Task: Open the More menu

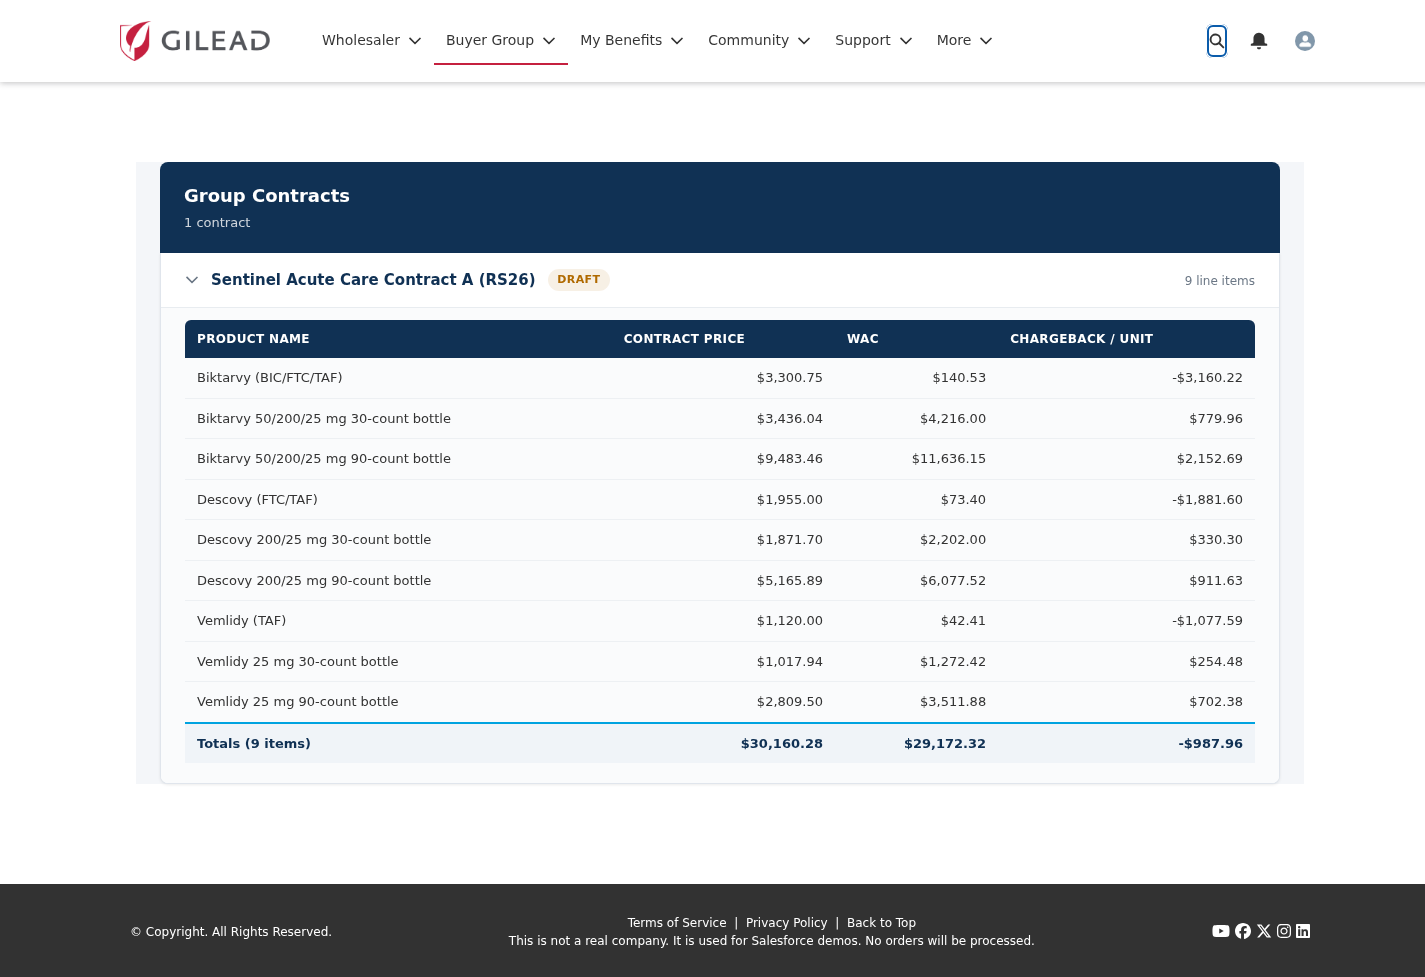Action: click(x=965, y=41)
